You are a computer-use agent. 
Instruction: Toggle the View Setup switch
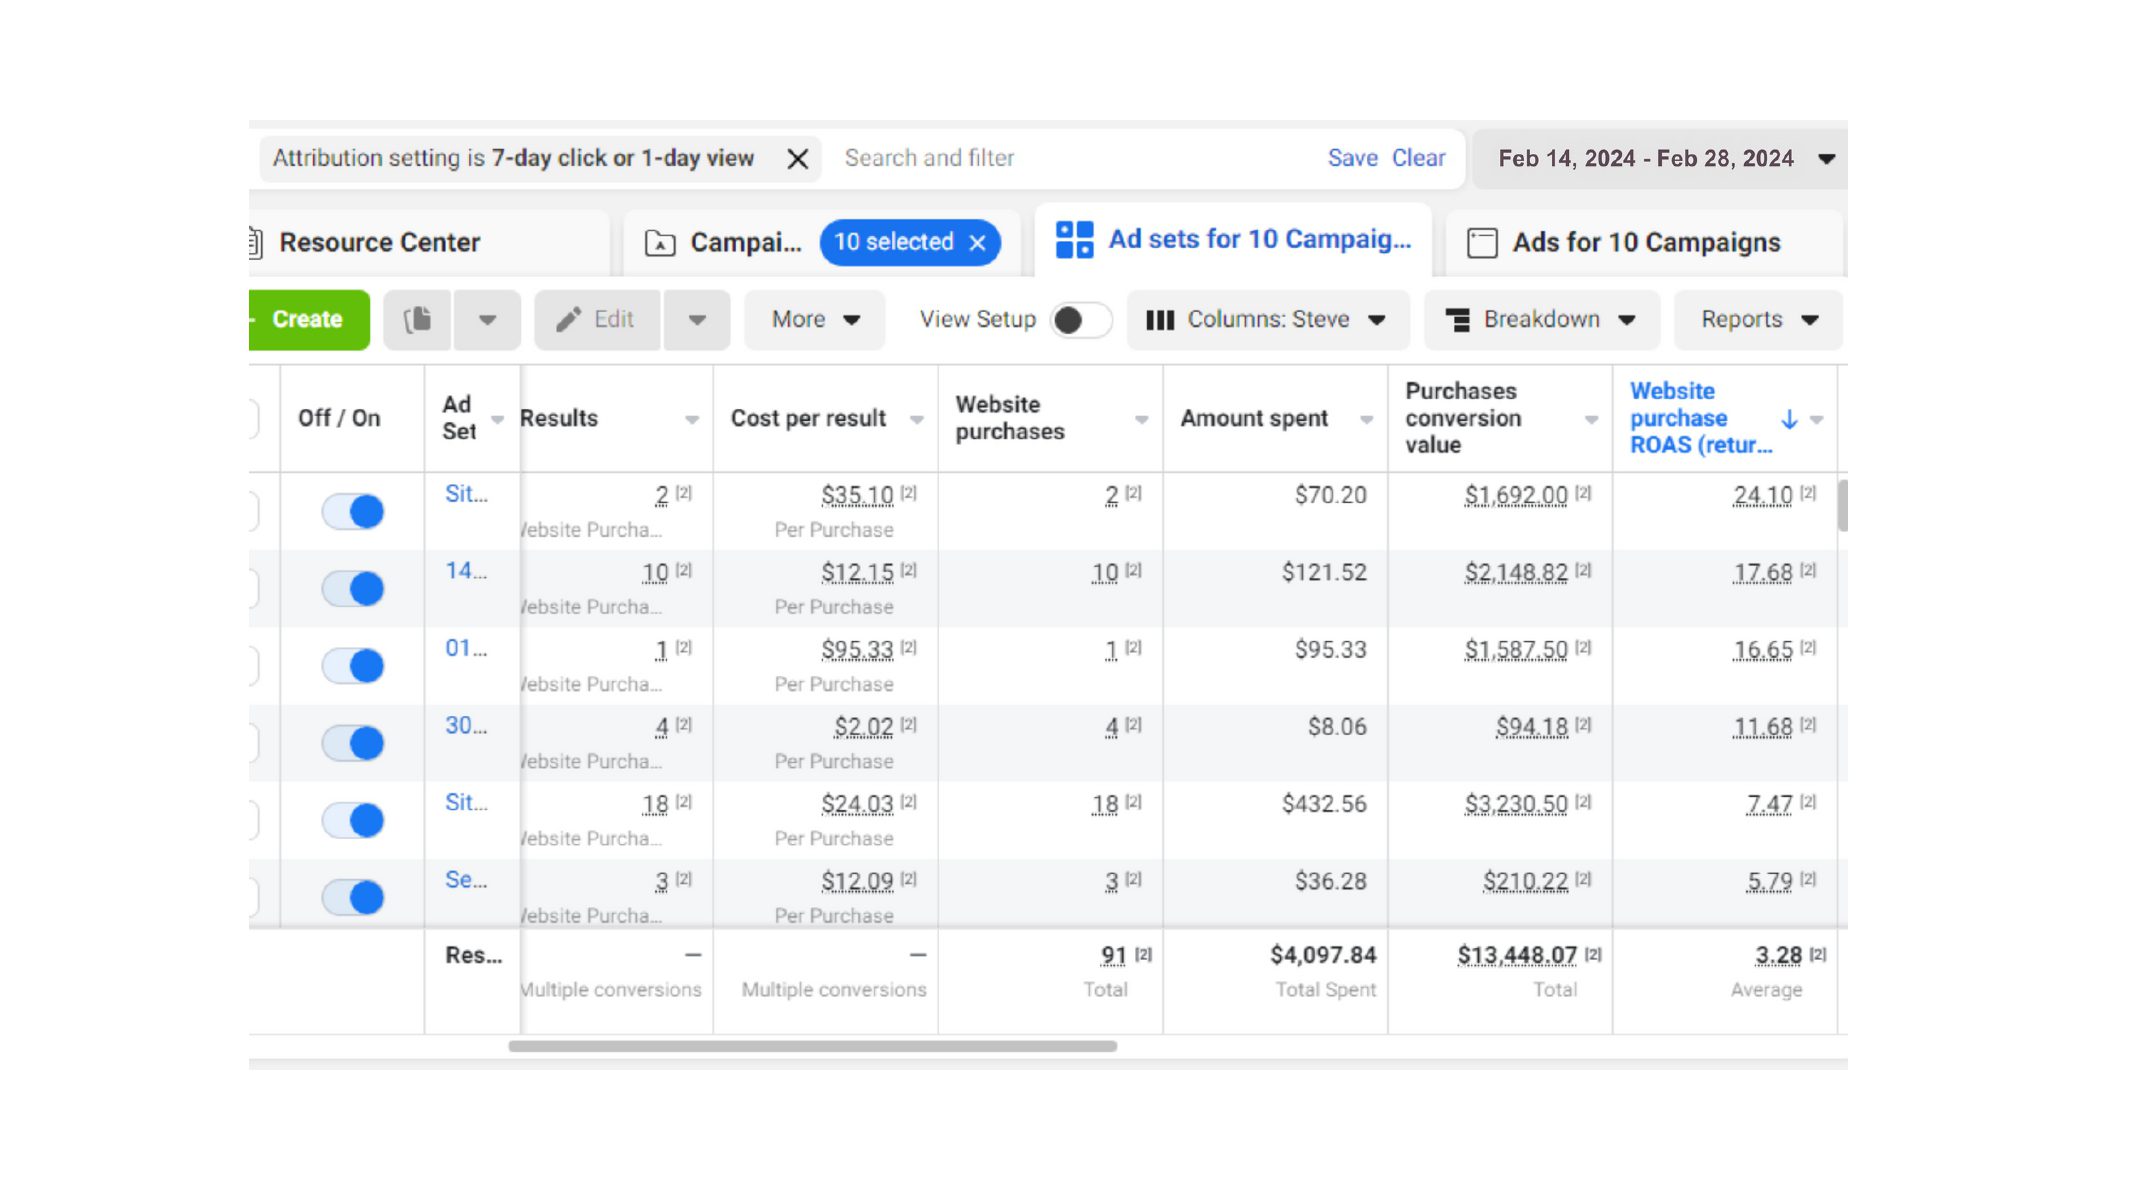pyautogui.click(x=1080, y=320)
